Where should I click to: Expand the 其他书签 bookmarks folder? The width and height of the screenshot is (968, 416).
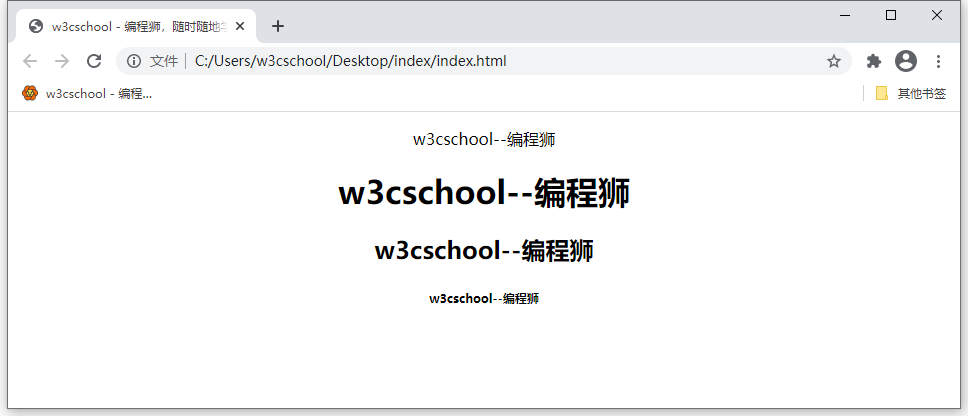[910, 93]
